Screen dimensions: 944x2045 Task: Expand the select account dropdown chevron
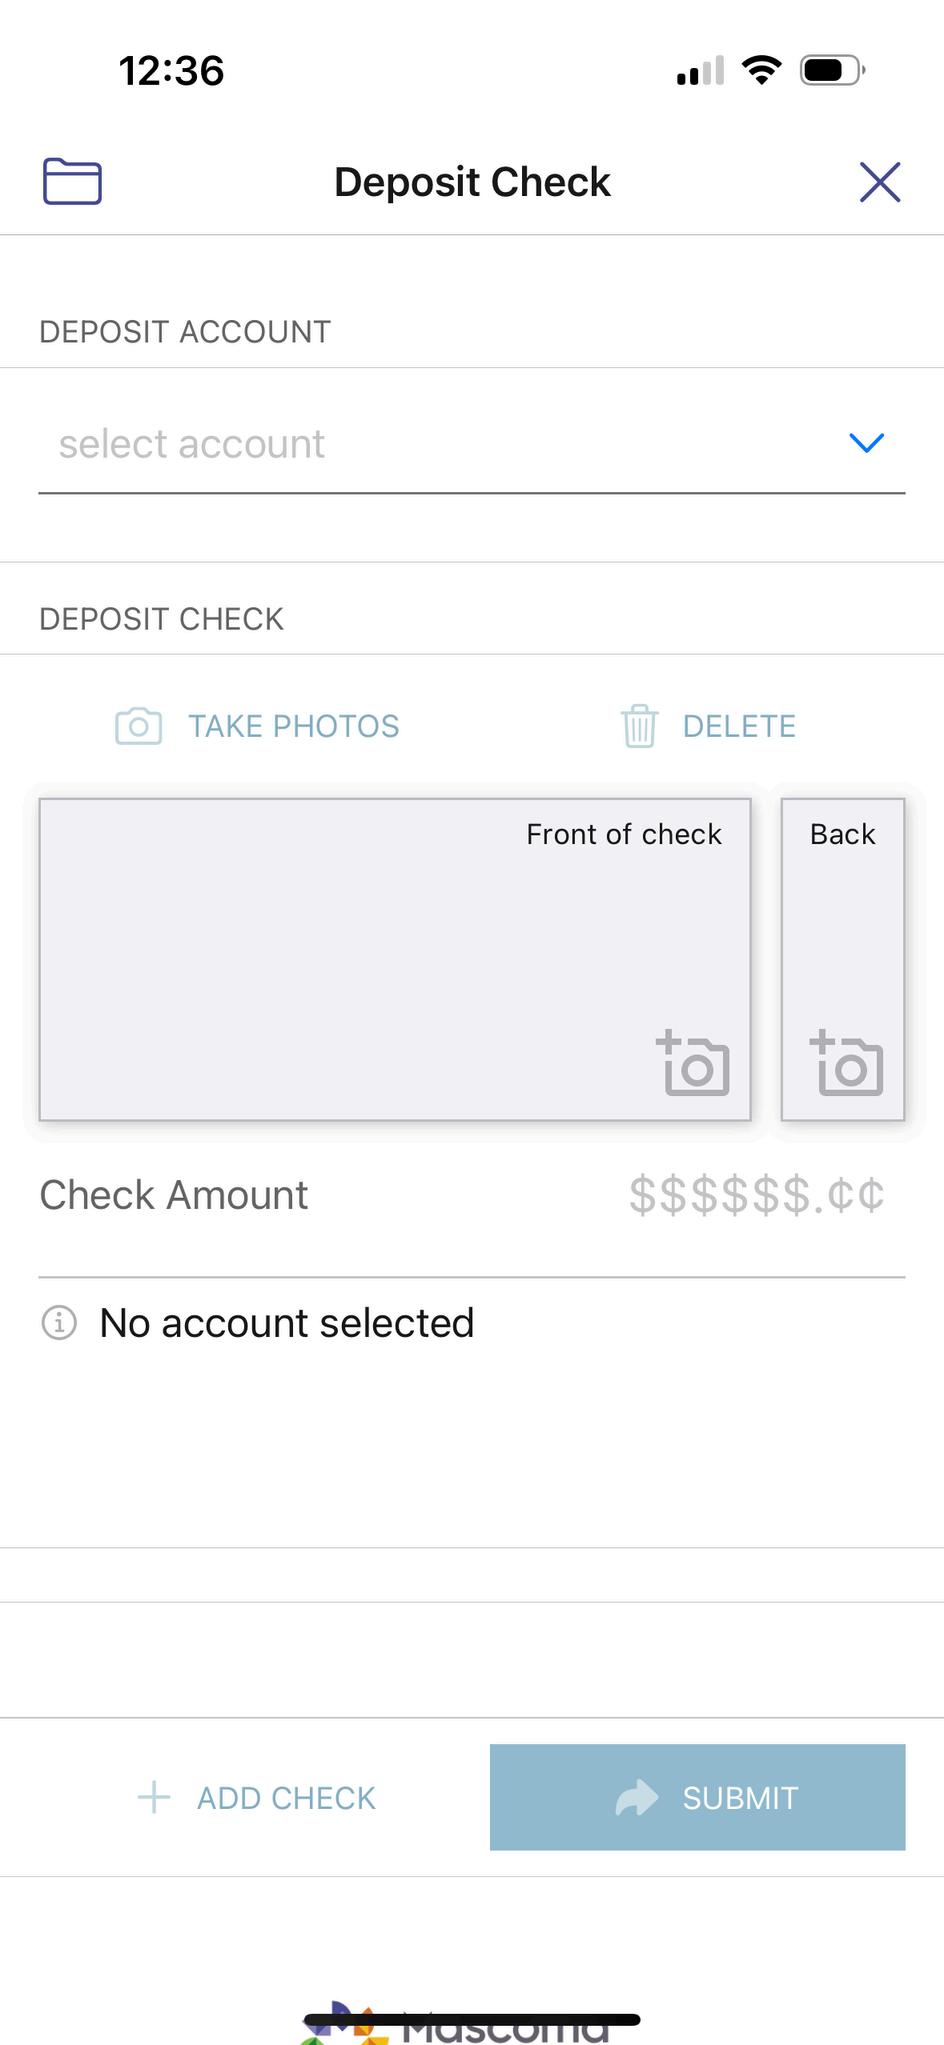(866, 443)
